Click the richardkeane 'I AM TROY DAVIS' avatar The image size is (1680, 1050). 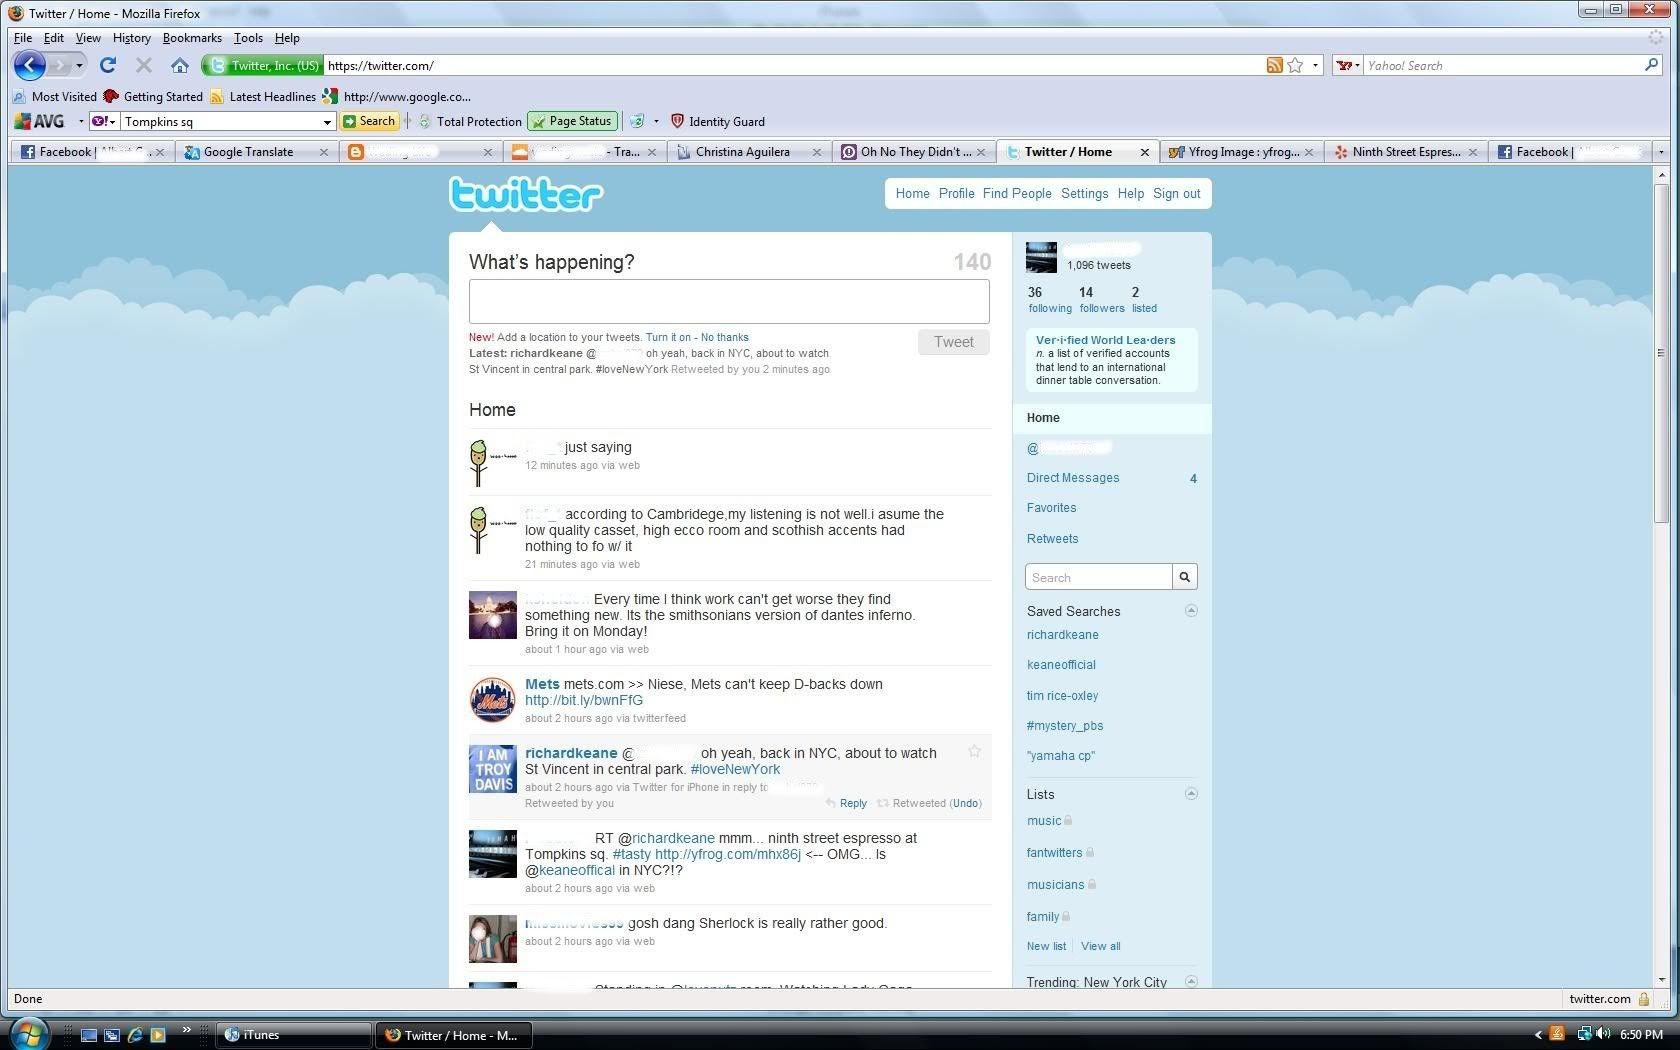(x=493, y=769)
